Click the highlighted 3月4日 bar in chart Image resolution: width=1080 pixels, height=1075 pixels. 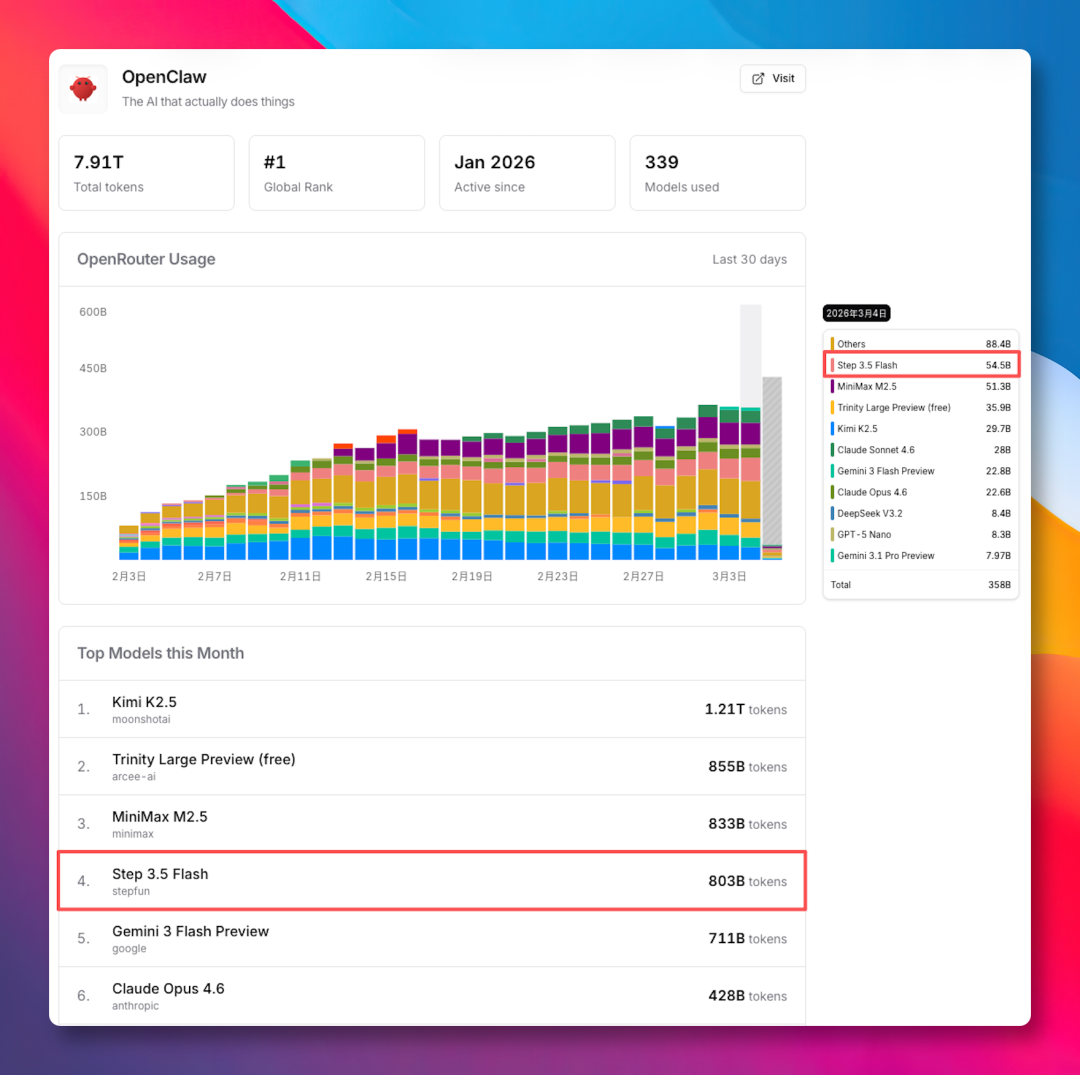pos(750,483)
